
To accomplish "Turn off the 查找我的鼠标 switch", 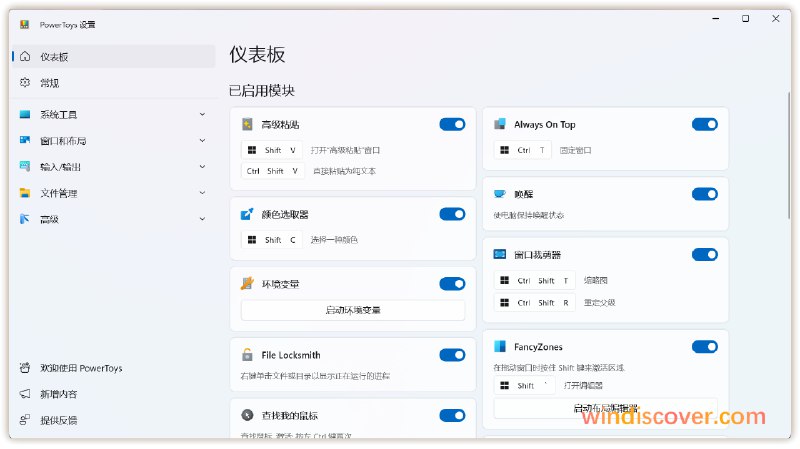I will [453, 415].
